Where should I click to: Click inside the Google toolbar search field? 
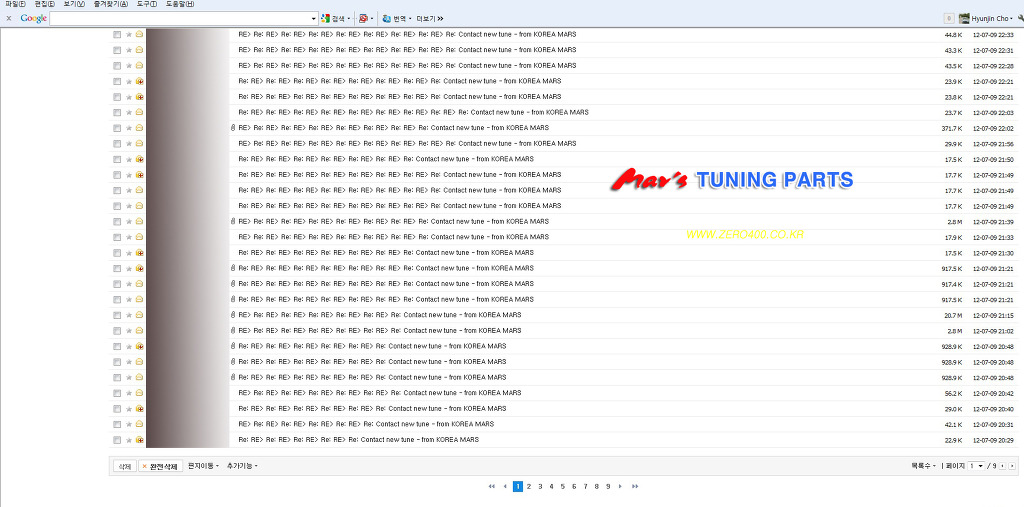click(180, 18)
